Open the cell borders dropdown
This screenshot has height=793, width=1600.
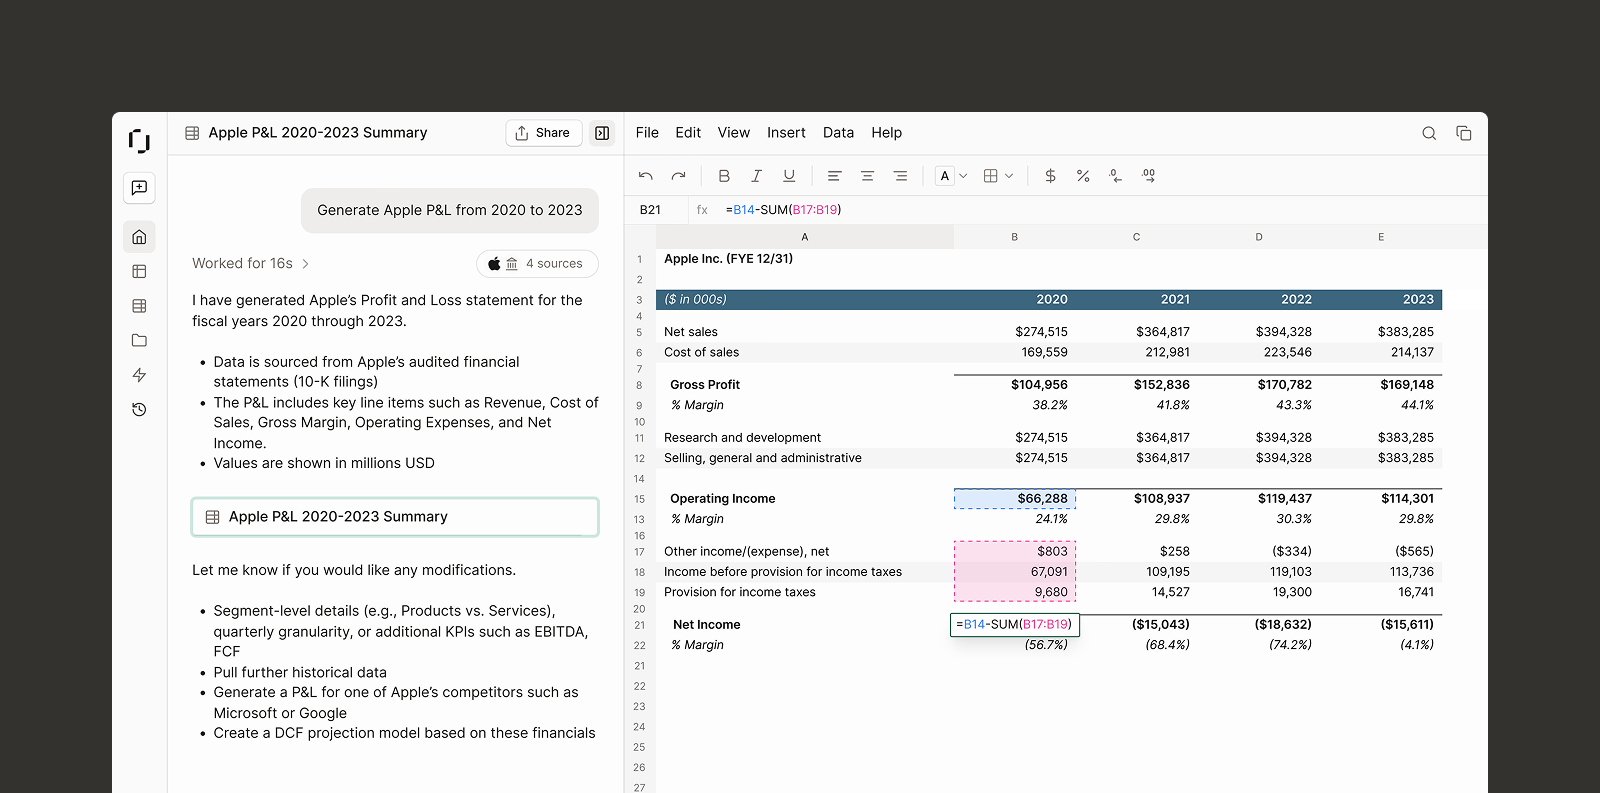pyautogui.click(x=998, y=176)
